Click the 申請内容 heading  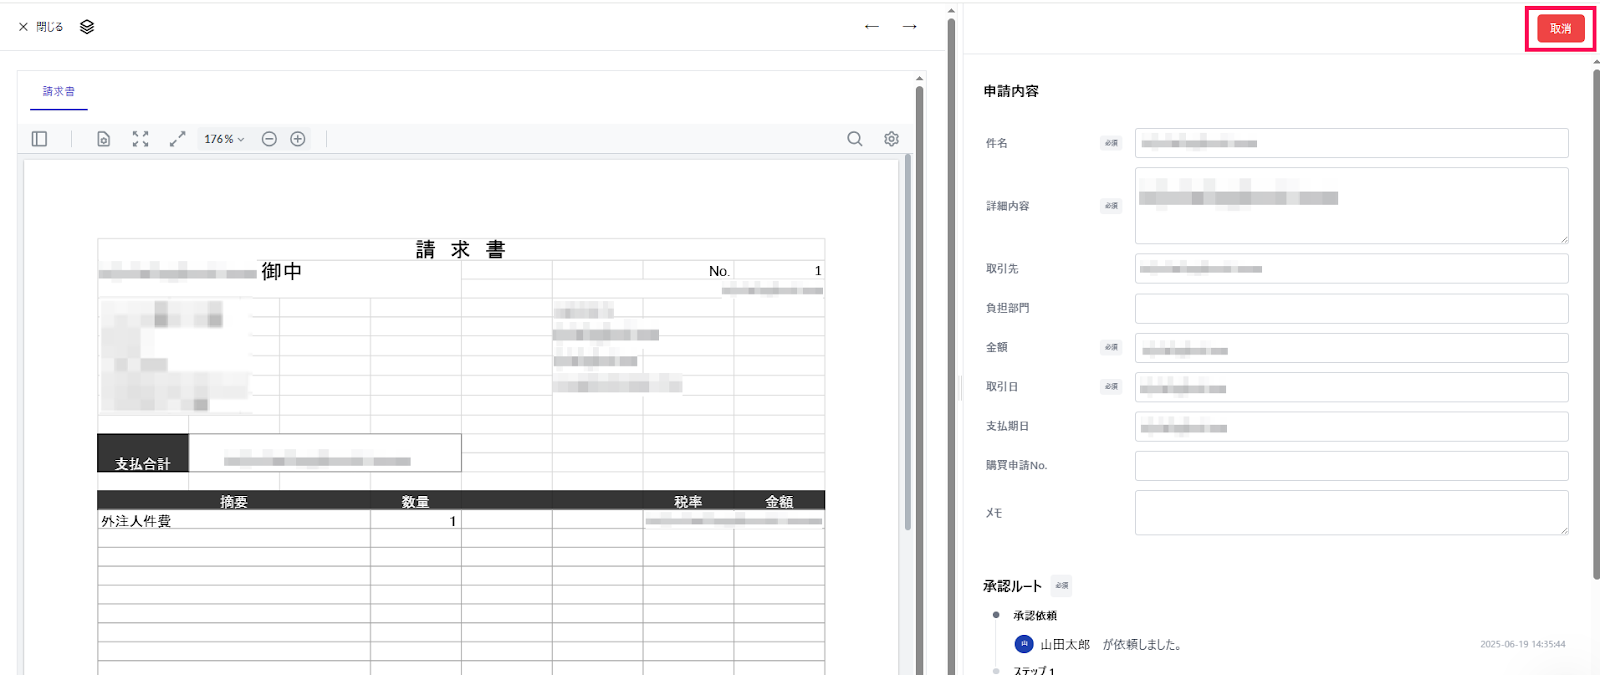tap(1011, 91)
